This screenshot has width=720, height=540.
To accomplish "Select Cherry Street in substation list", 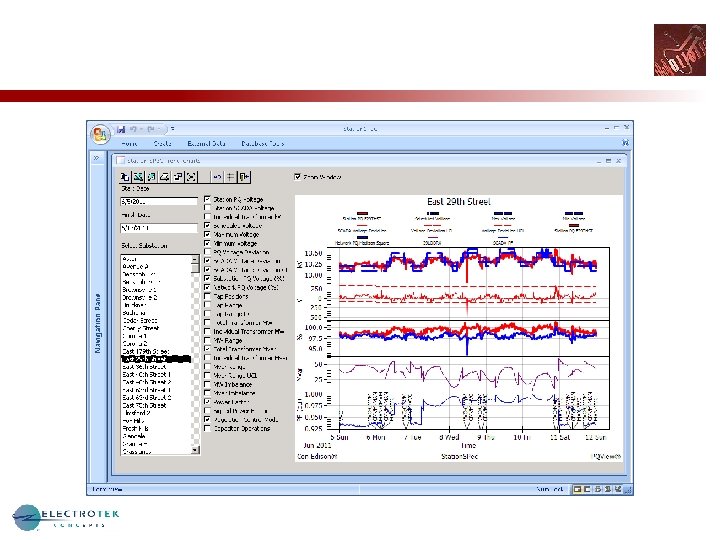I will pos(156,328).
